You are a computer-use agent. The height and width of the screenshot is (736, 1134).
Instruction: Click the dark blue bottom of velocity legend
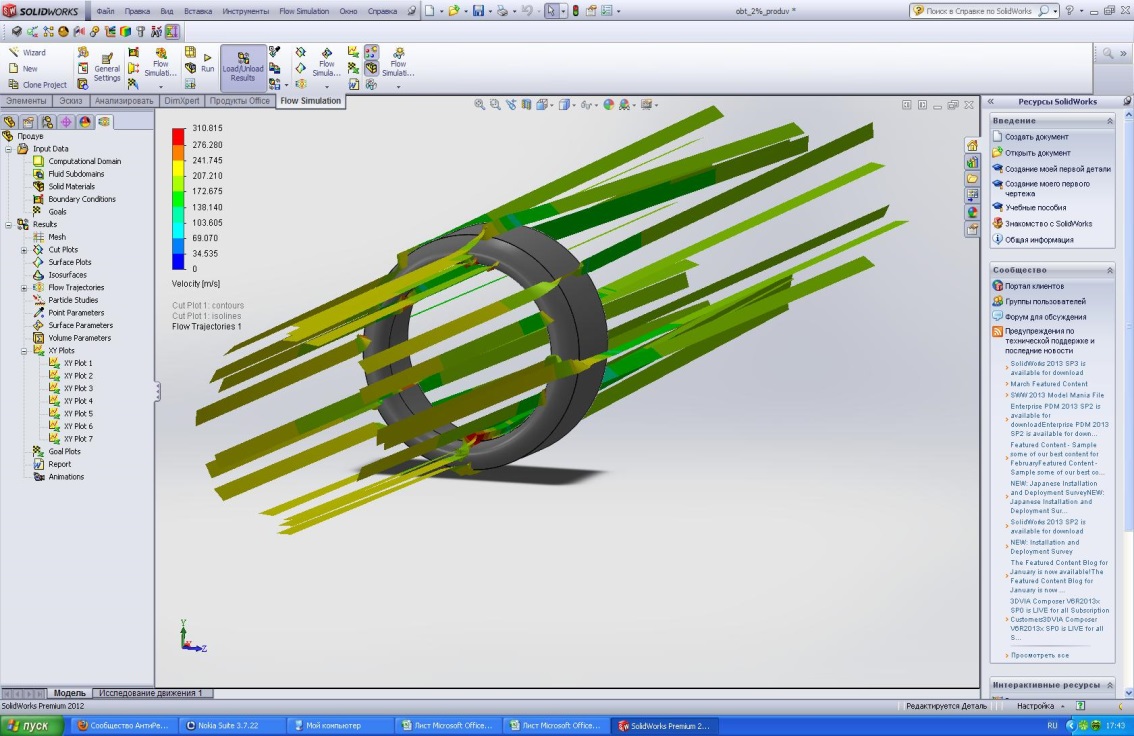tap(178, 262)
